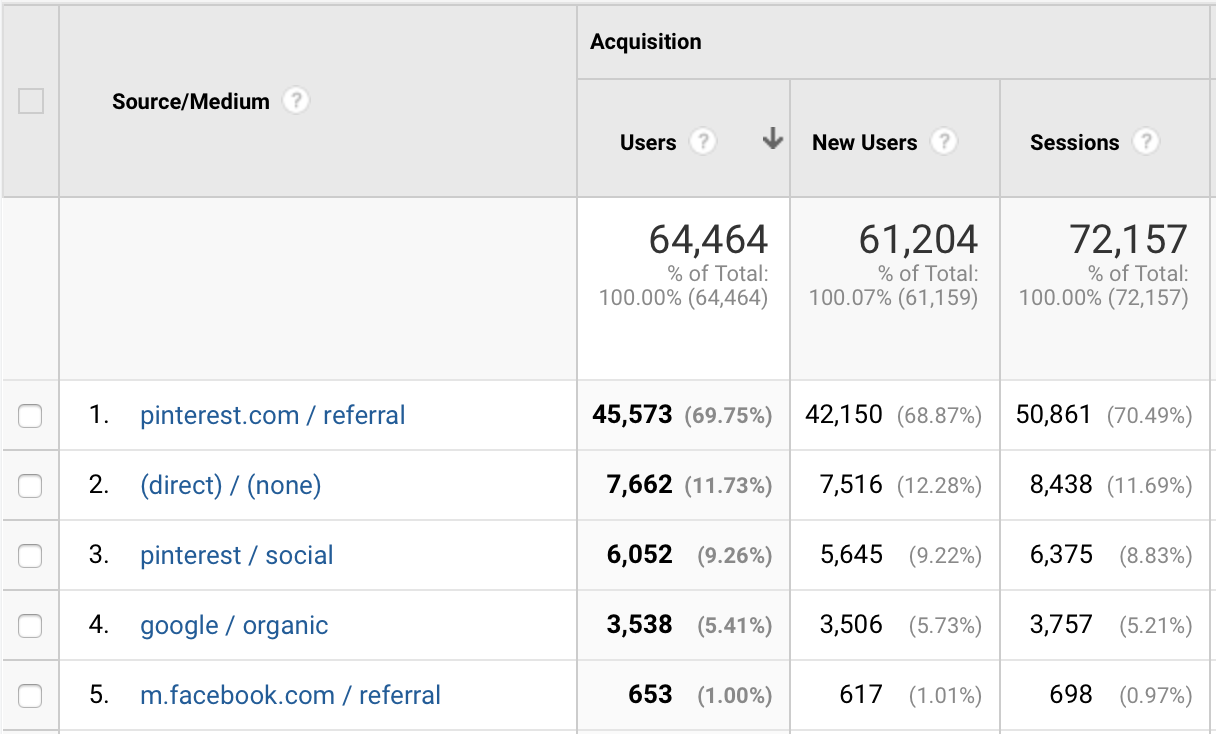Click the Users column sort arrow

click(x=772, y=141)
